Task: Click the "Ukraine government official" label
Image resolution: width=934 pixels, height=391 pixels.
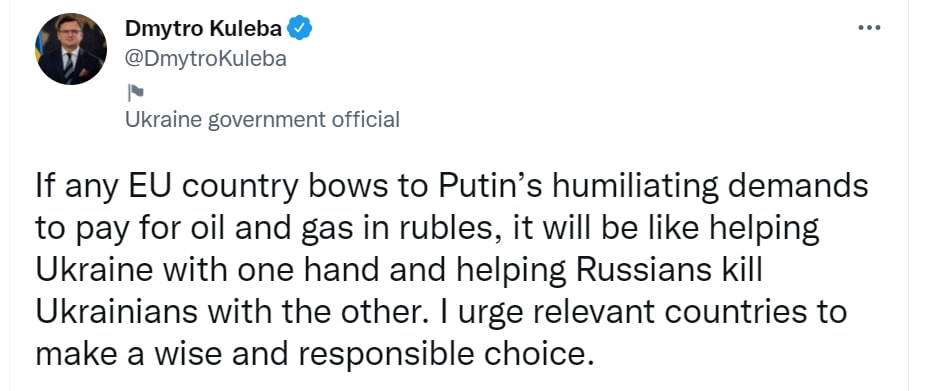Action: [262, 120]
